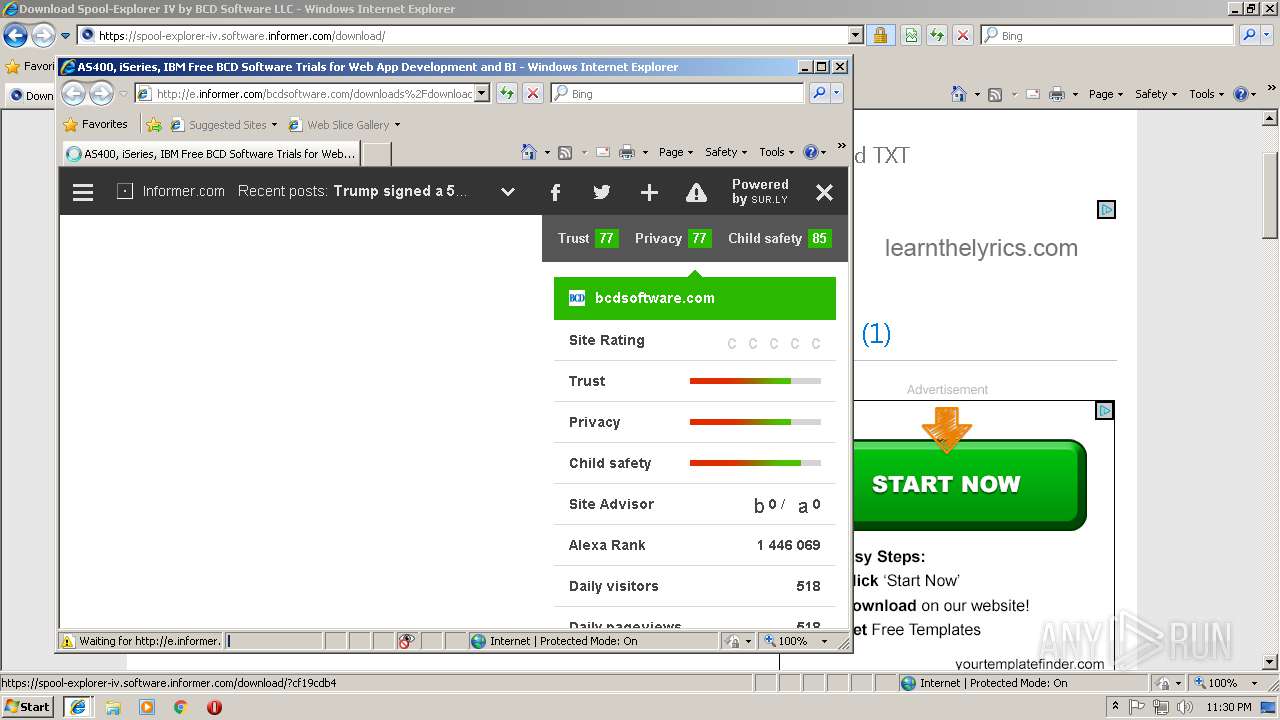Click the plus icon in the dark bar
Viewport: 1280px width, 720px height.
pyautogui.click(x=649, y=192)
